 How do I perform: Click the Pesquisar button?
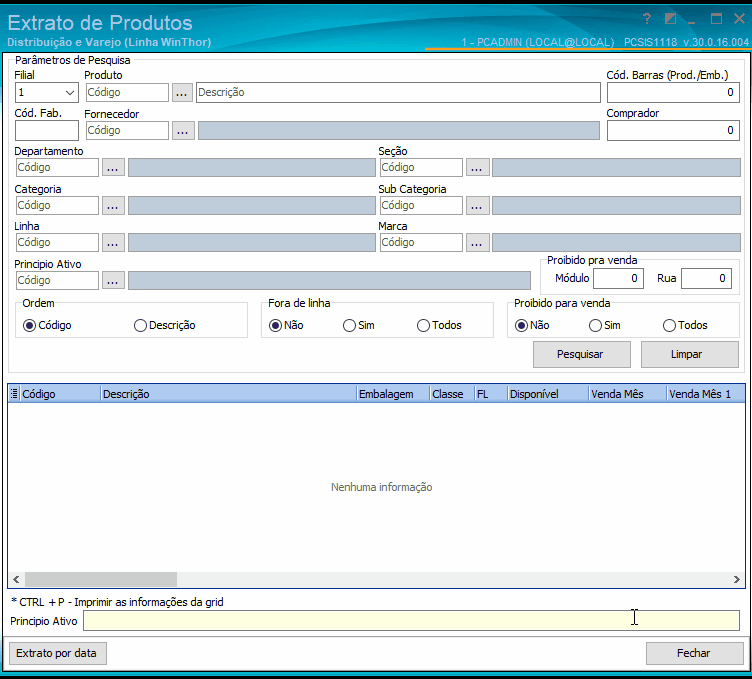point(582,354)
